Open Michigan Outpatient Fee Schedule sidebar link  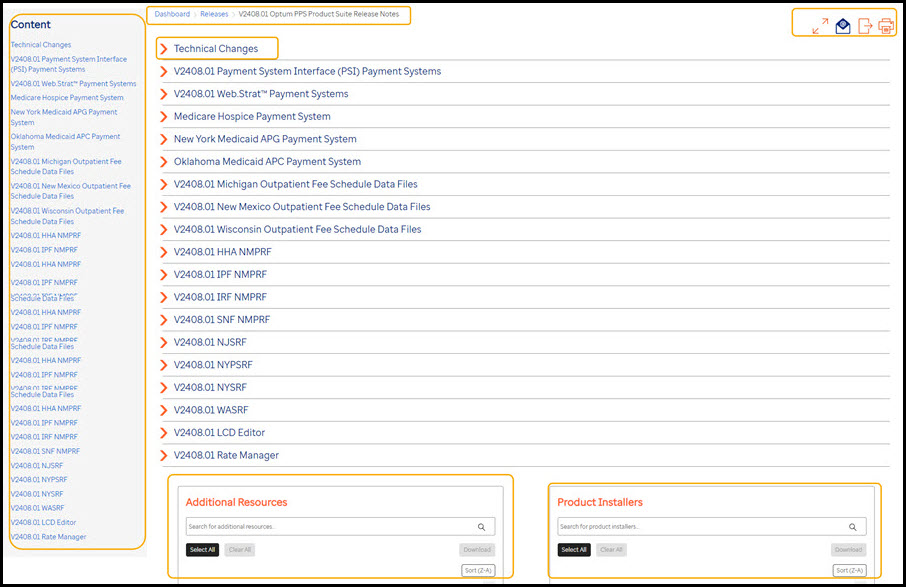[x=66, y=166]
